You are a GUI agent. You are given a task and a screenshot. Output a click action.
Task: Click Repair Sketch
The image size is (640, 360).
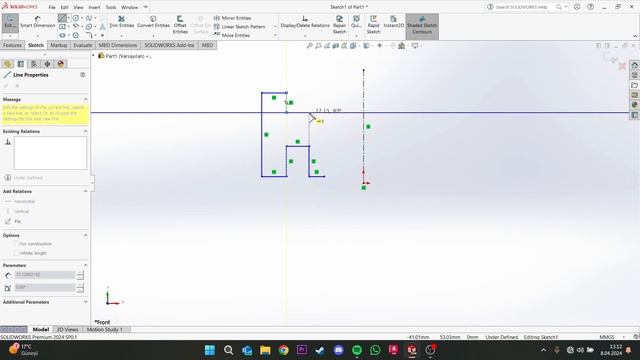point(339,24)
